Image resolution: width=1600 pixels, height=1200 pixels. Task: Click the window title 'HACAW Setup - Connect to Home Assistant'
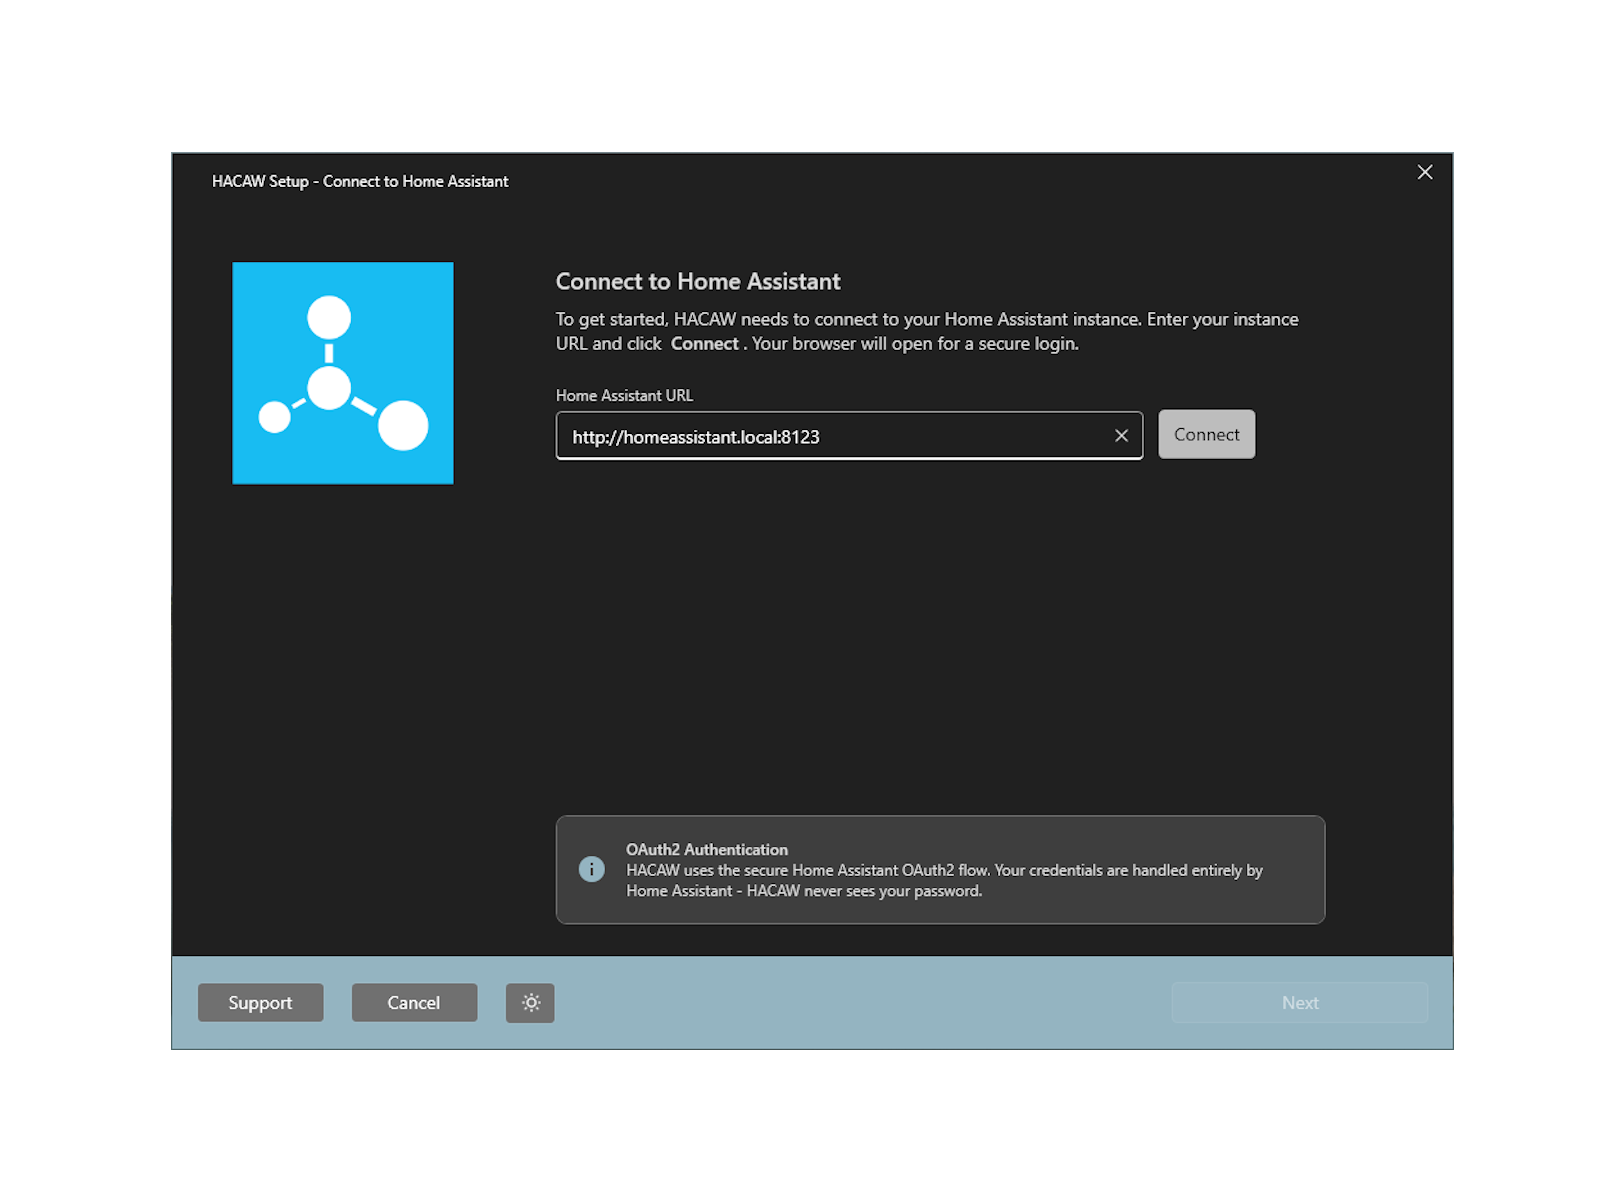coord(360,181)
